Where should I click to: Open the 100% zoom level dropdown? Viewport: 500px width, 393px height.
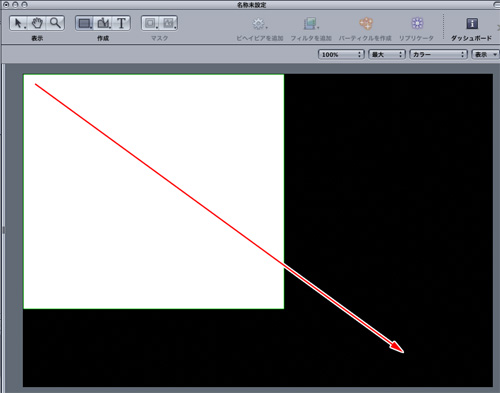341,54
